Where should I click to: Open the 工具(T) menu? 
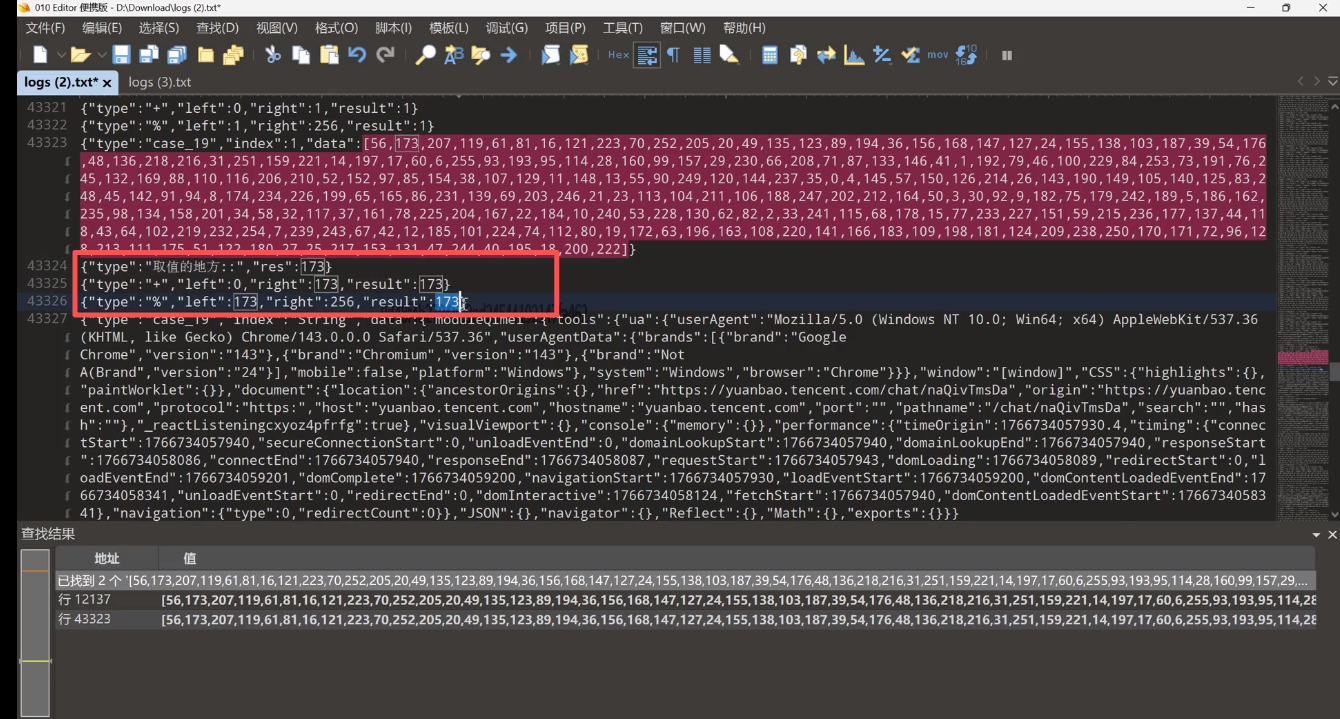623,27
